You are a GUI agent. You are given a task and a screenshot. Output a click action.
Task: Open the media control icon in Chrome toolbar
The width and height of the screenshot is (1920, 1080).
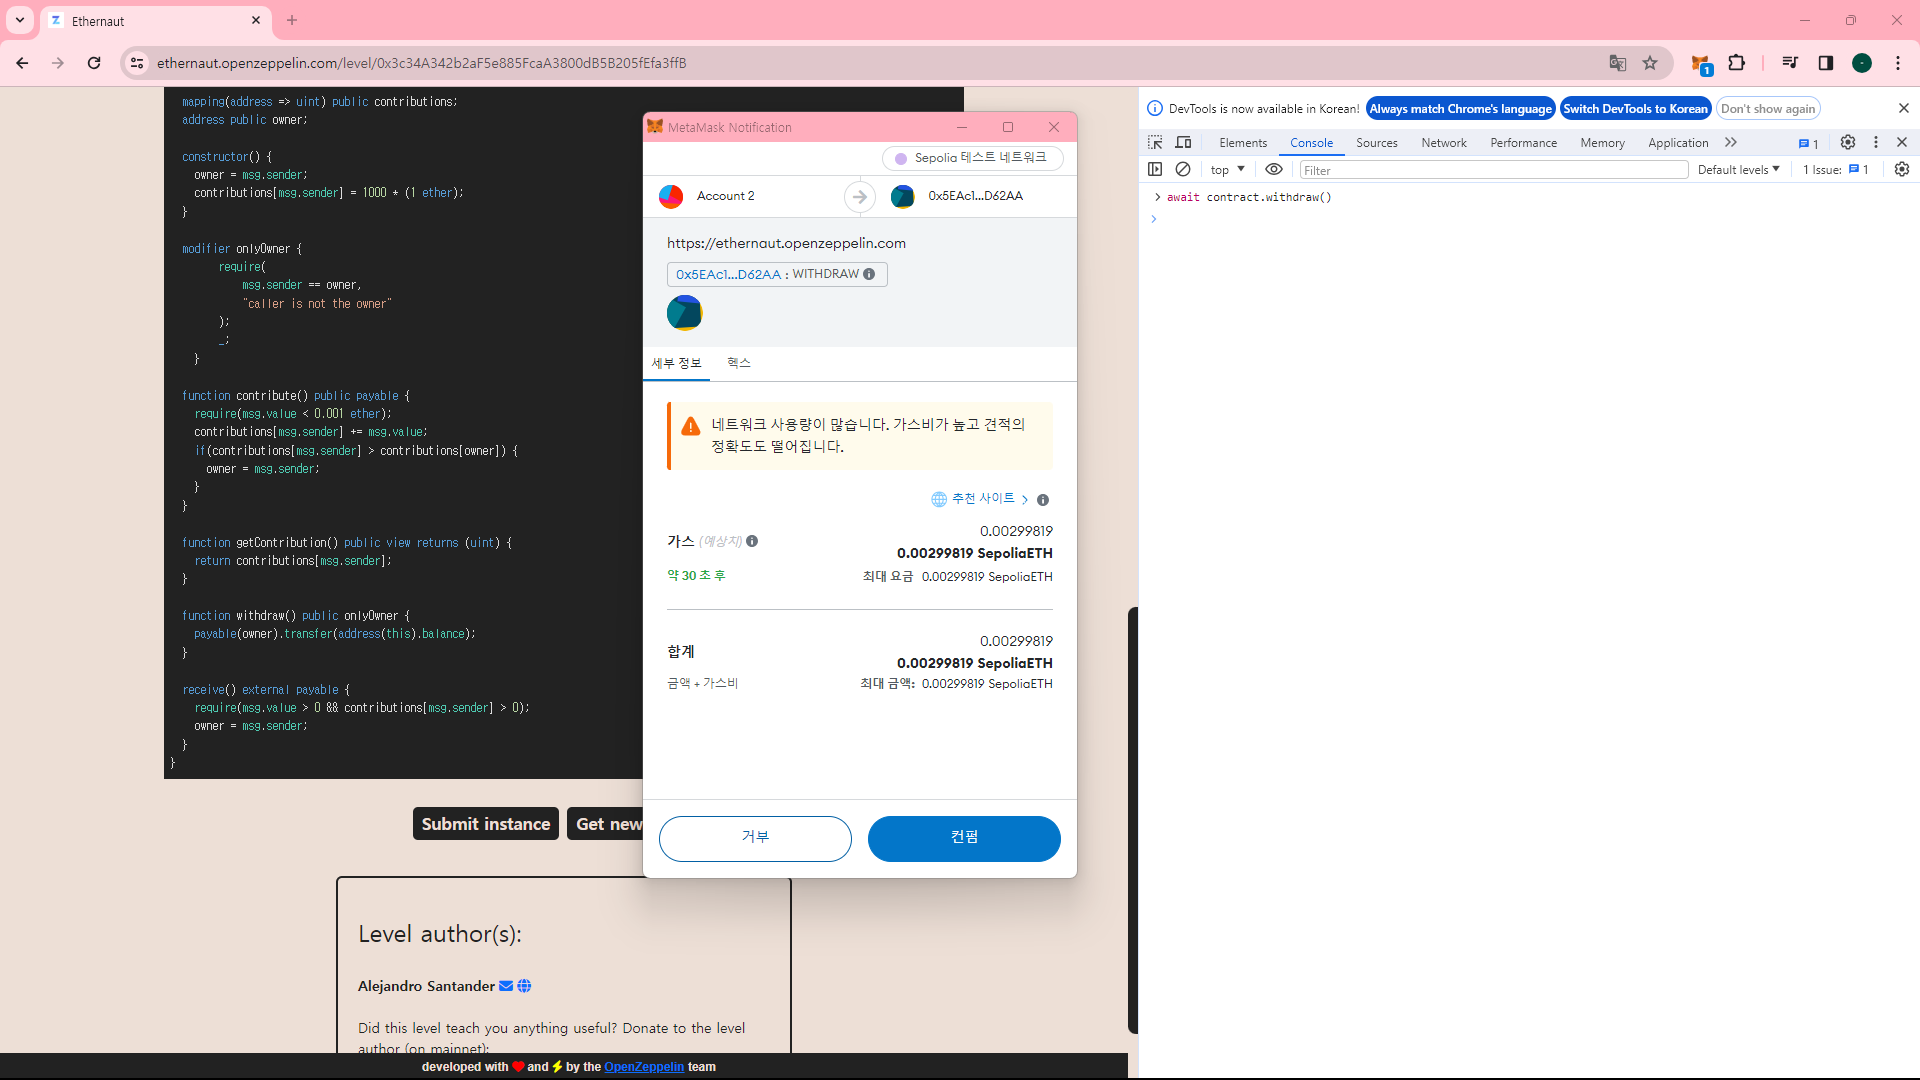(x=1790, y=63)
